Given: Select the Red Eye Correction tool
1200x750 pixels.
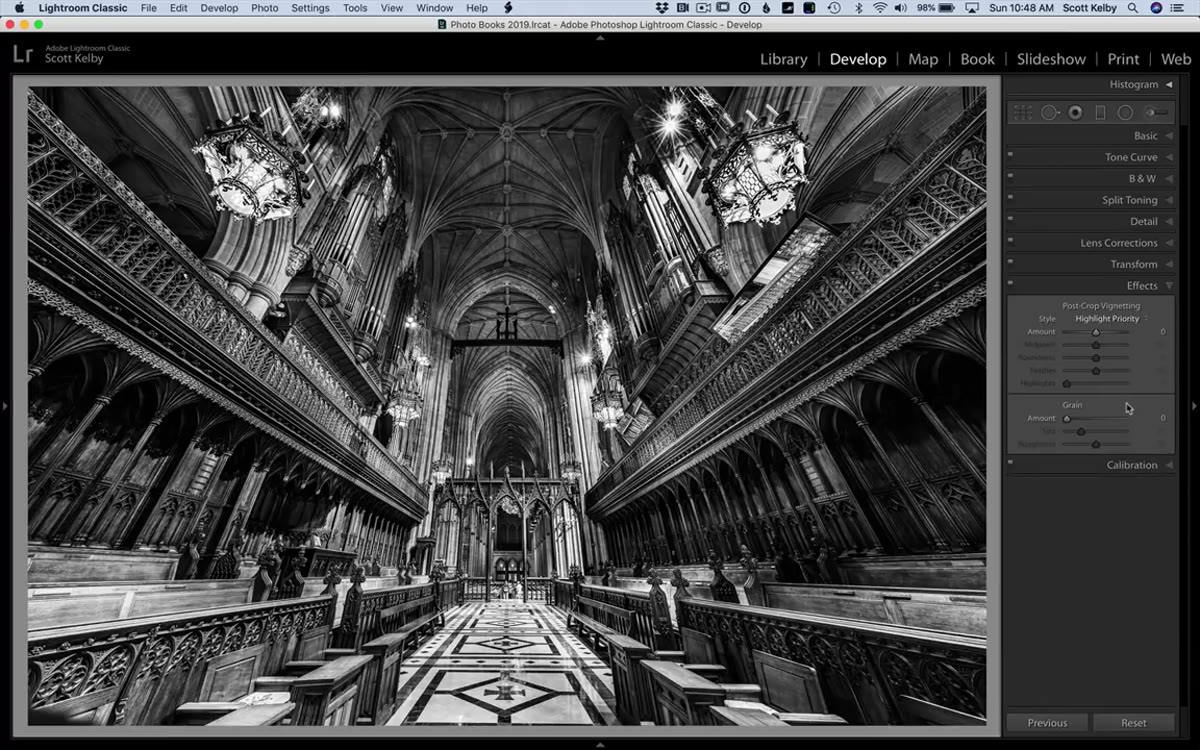Looking at the screenshot, I should coord(1075,113).
